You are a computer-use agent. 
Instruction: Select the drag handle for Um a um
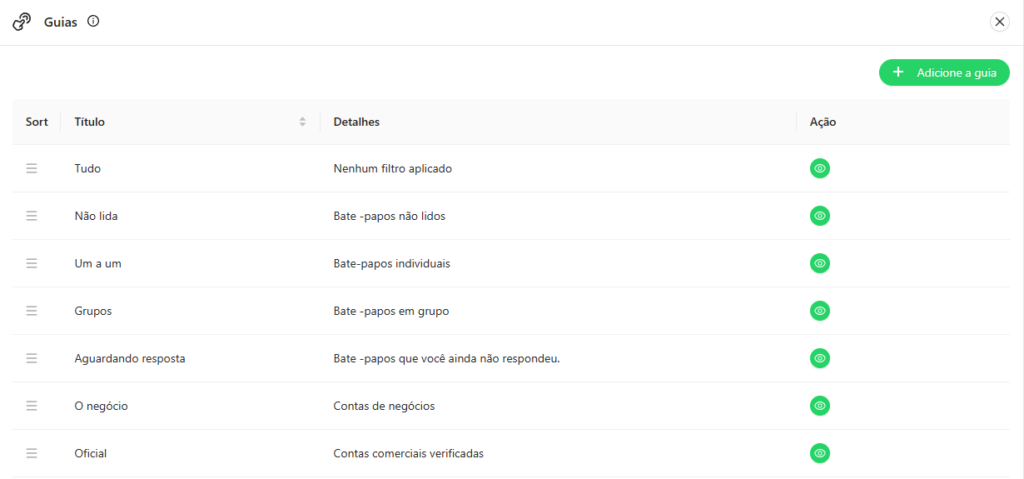[x=31, y=263]
